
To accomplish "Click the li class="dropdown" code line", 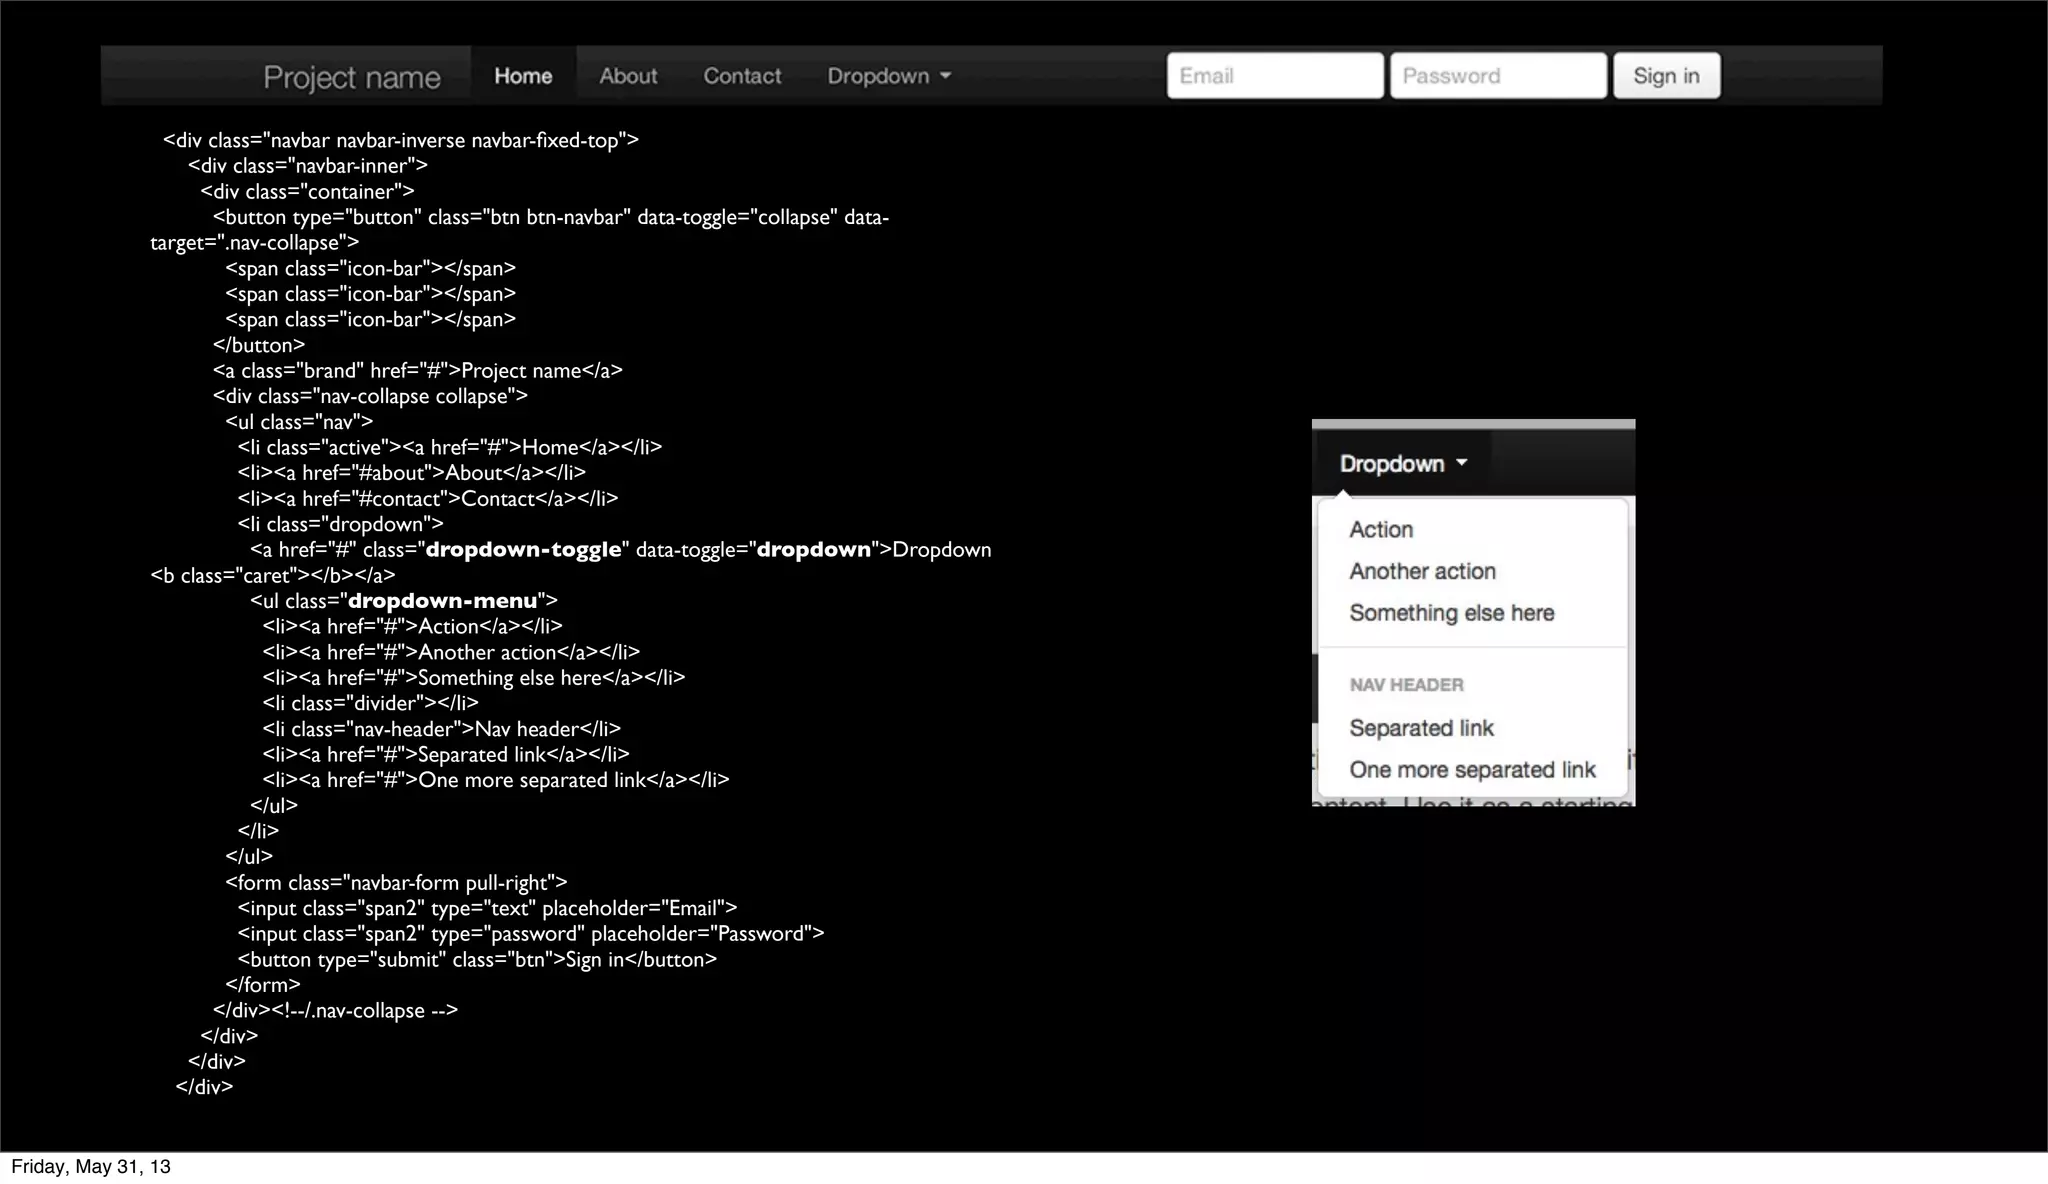I will [340, 524].
